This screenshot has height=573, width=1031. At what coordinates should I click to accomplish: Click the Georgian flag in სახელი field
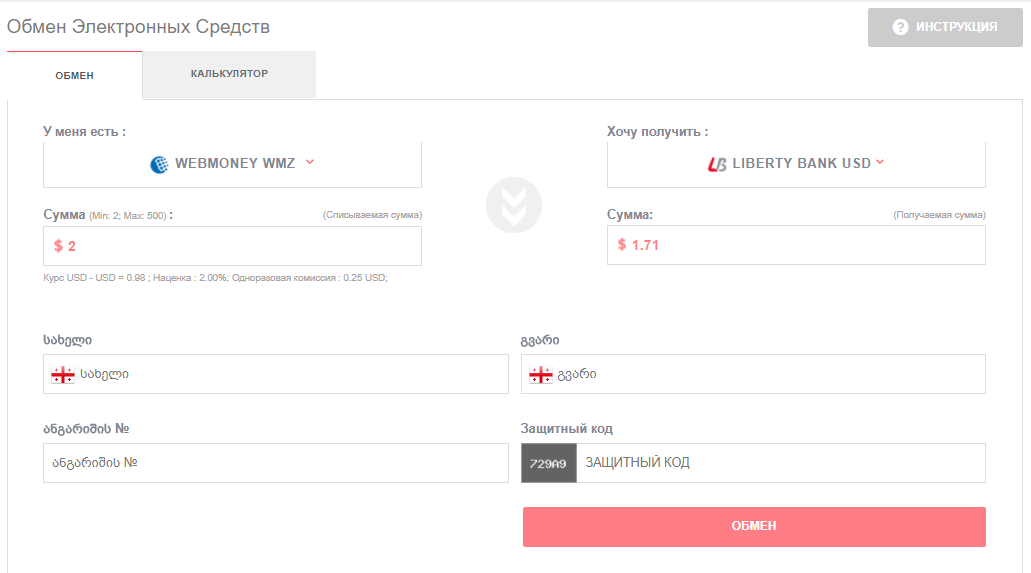pyautogui.click(x=63, y=374)
